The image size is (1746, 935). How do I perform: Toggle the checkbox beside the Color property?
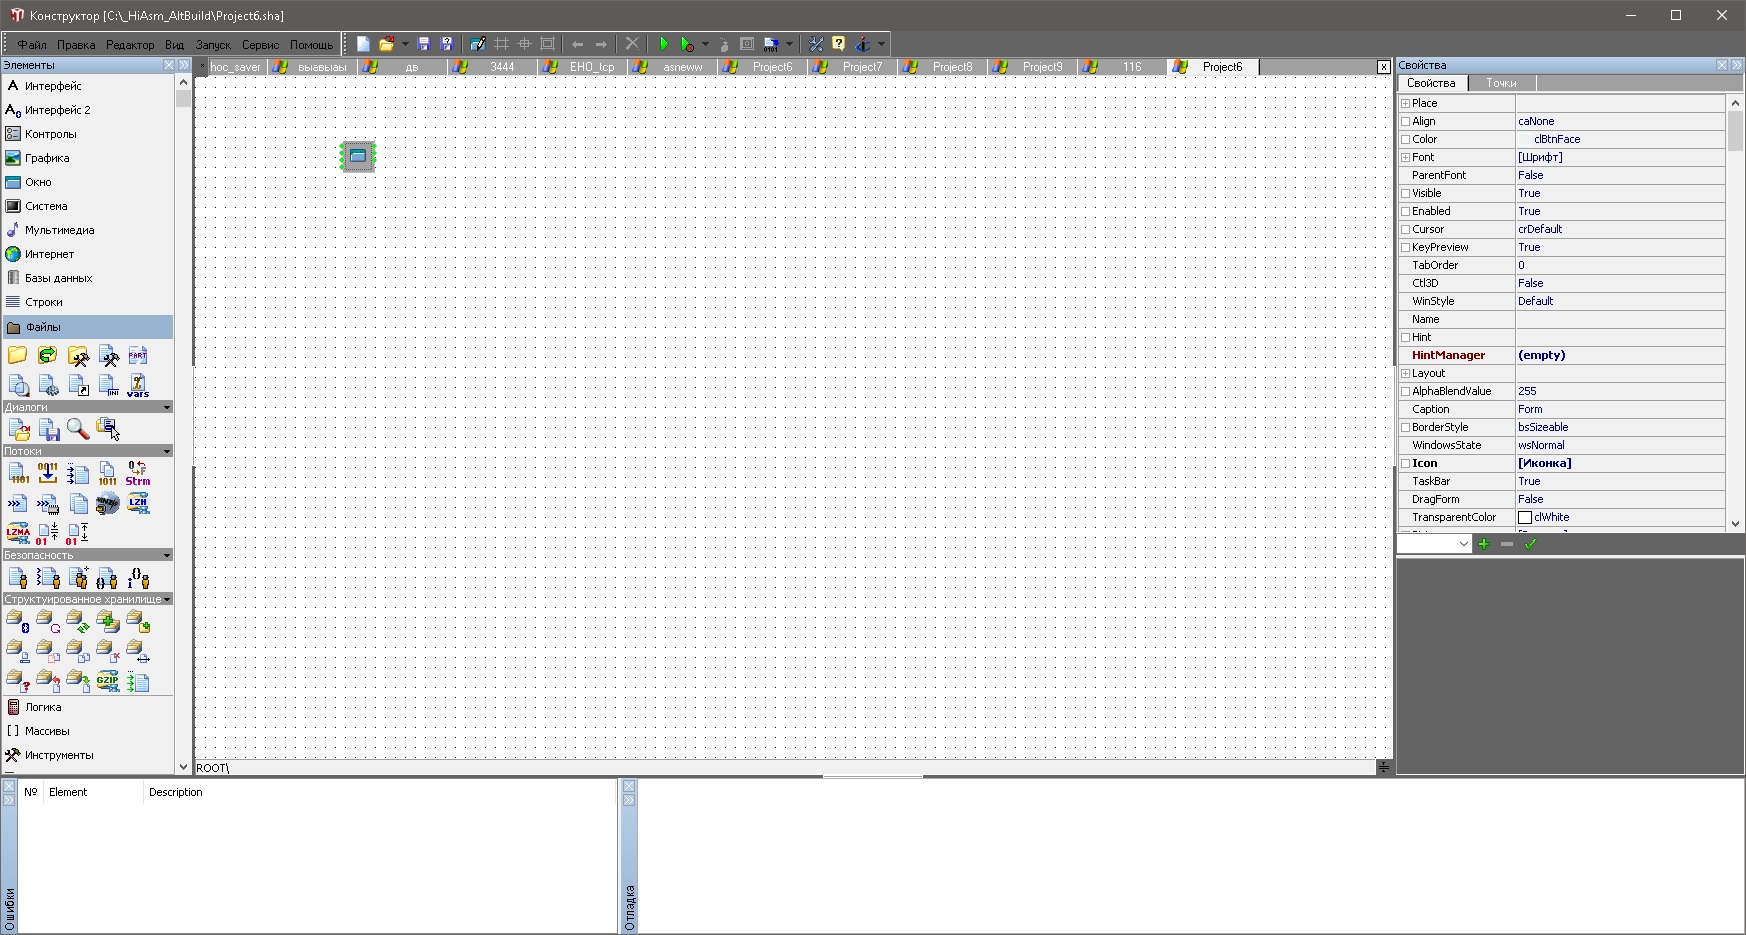pos(1405,139)
